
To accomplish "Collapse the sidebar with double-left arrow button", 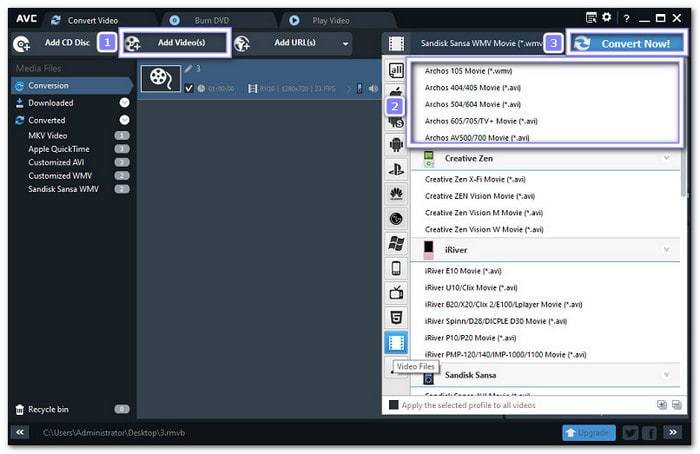I will coord(20,433).
